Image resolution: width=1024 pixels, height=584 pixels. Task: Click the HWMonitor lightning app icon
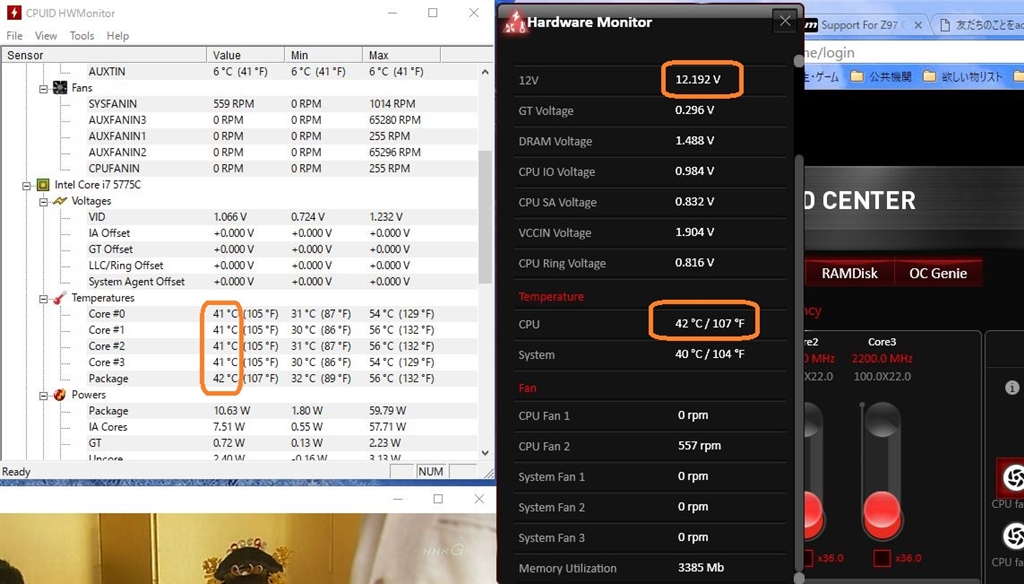[13, 12]
